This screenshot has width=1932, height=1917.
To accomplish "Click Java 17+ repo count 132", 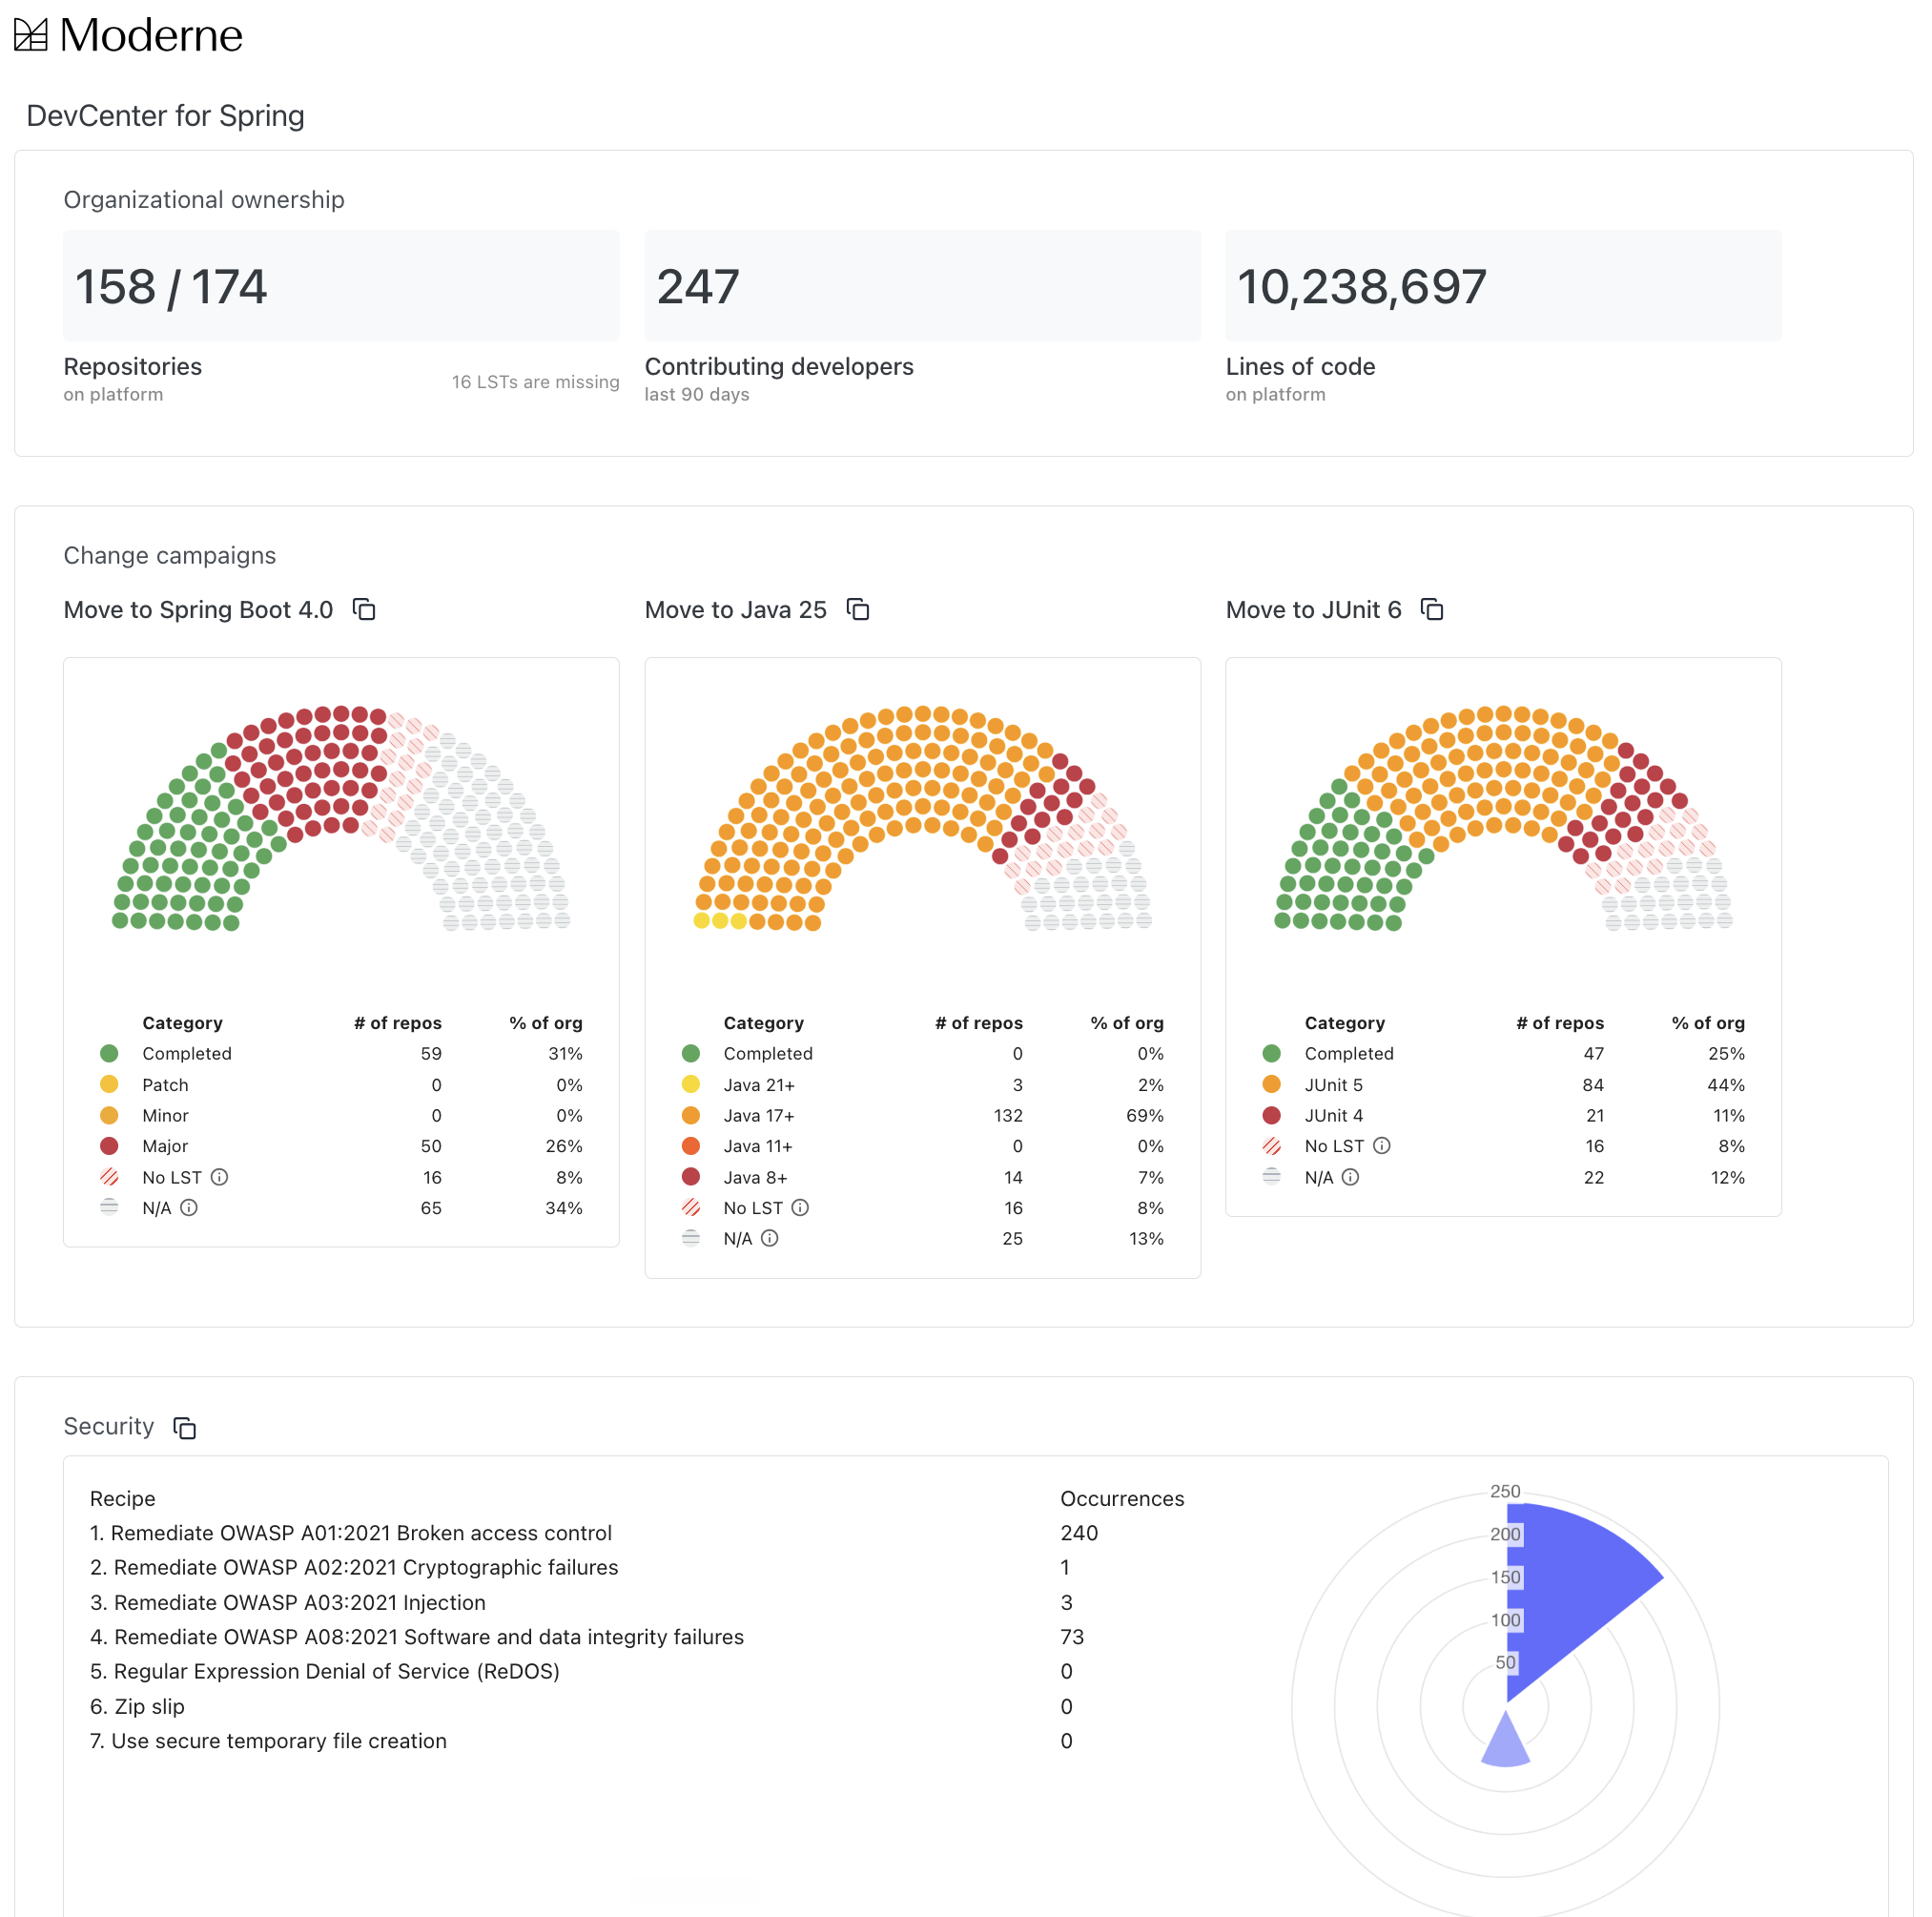I will tap(1008, 1115).
